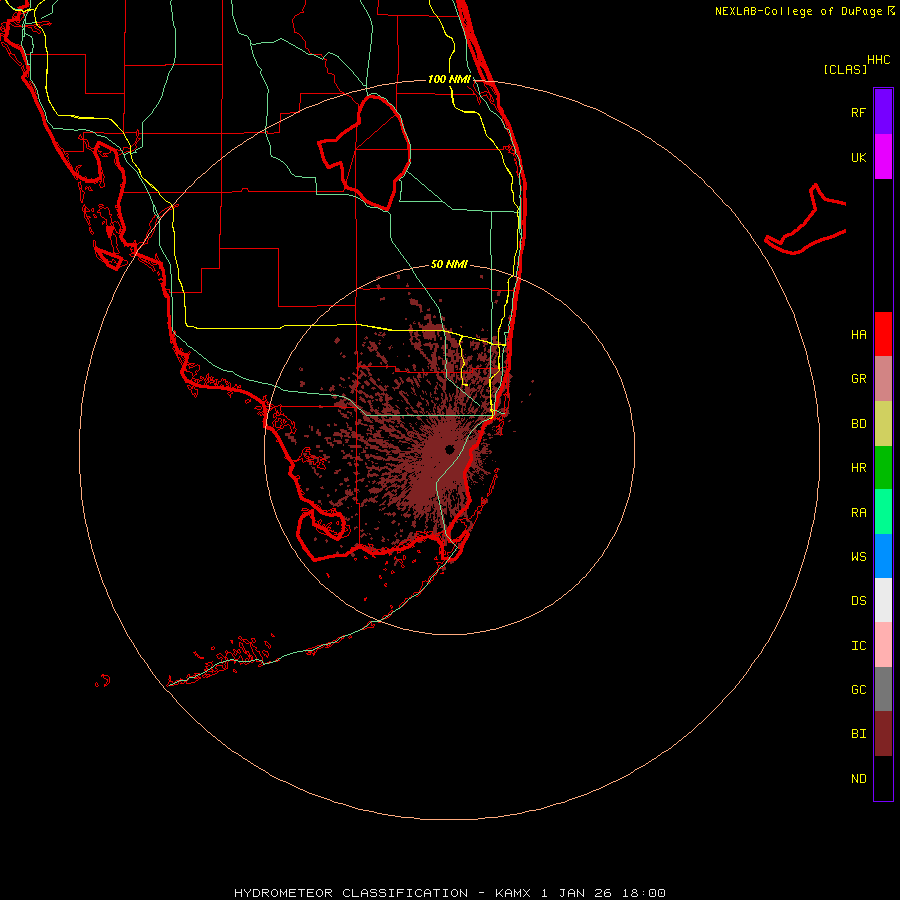The height and width of the screenshot is (900, 900).
Task: Select the GC ground clutter gray swatch
Action: pos(883,689)
